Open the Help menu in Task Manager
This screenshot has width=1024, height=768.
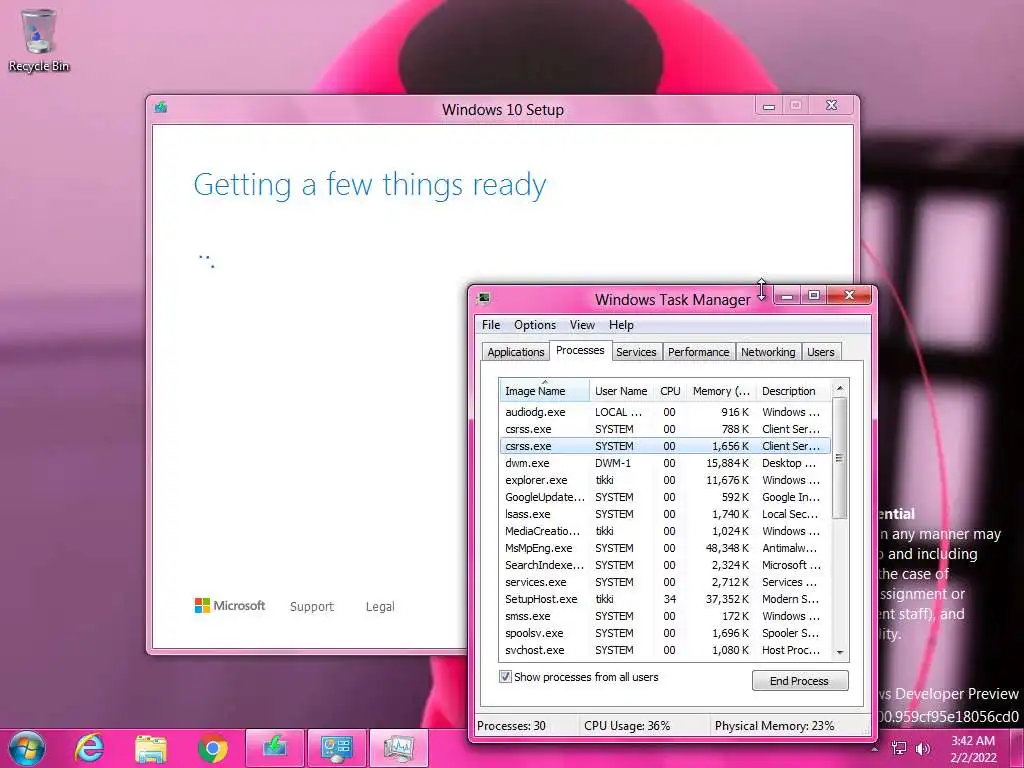tap(621, 325)
